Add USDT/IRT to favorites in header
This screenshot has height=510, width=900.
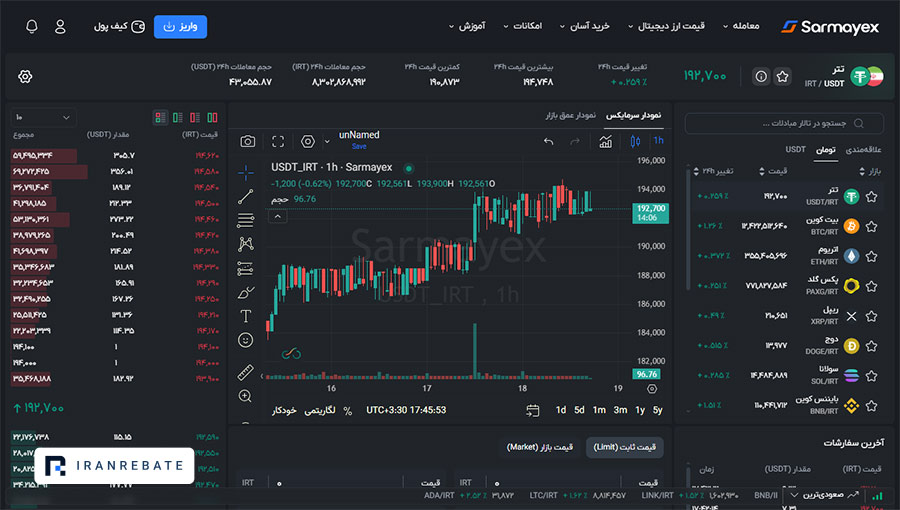[x=782, y=76]
